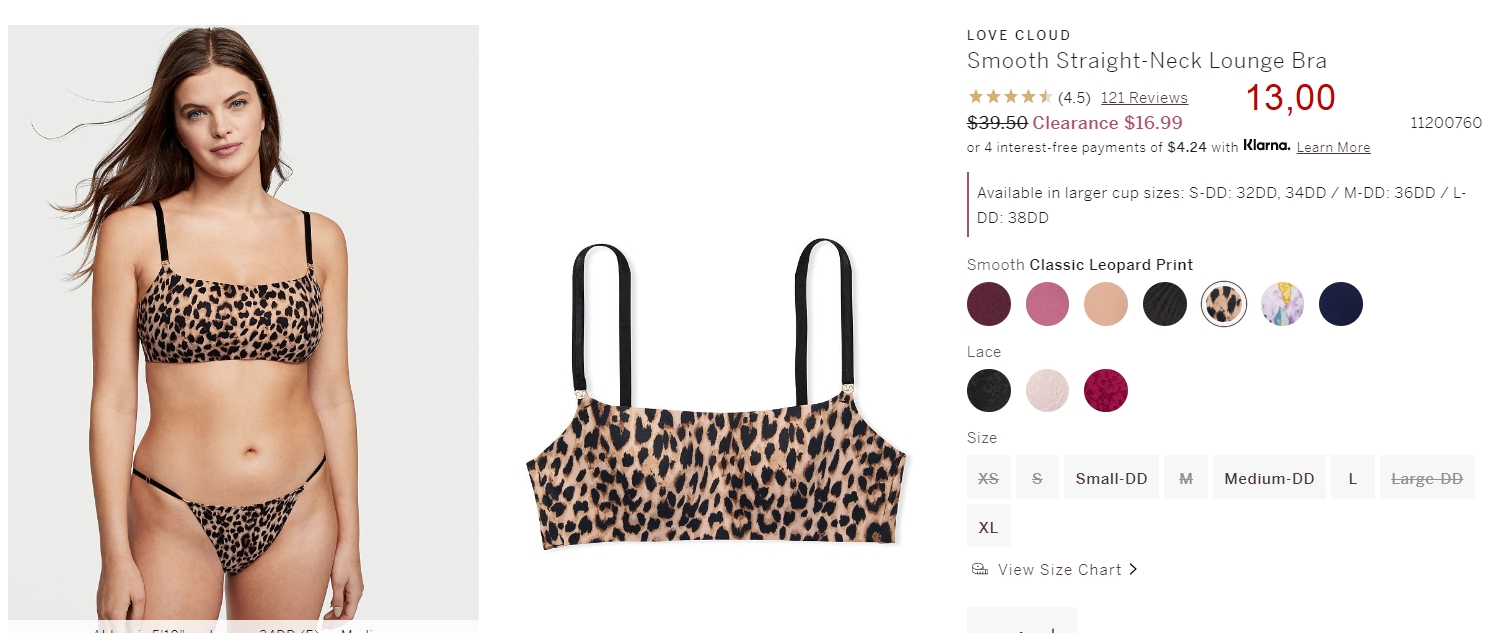1502x633 pixels.
Task: Open the flat leopard bra product image
Action: pyautogui.click(x=716, y=395)
